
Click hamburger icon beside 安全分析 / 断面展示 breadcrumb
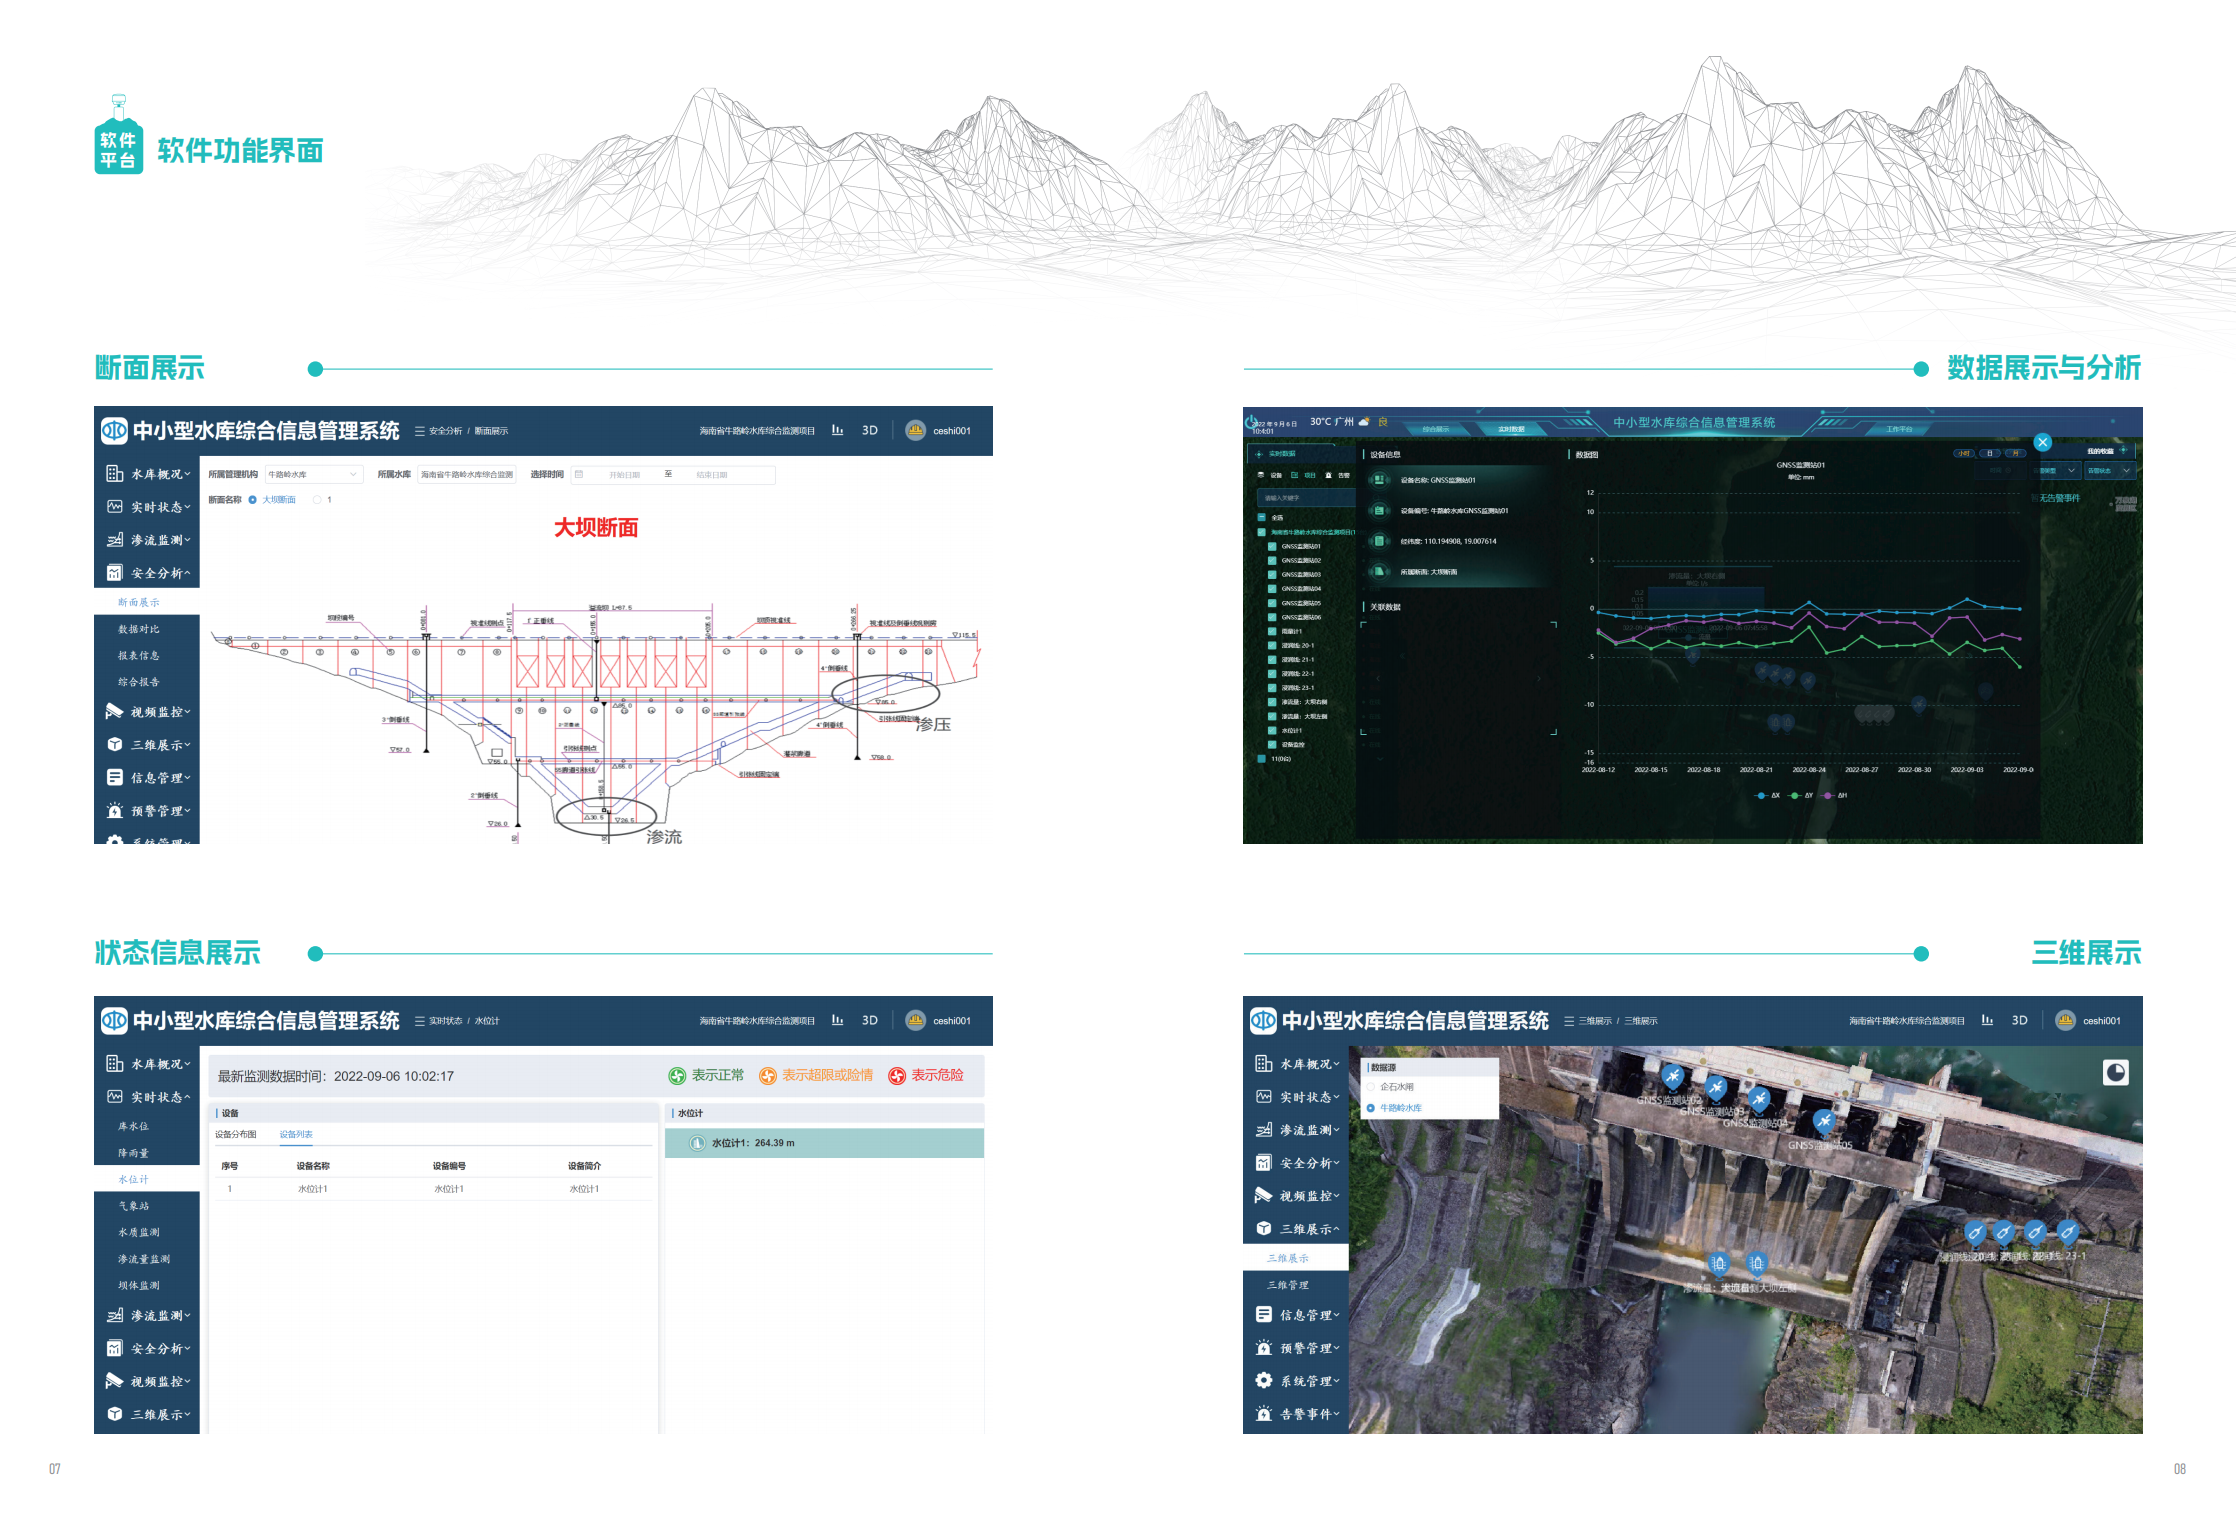point(420,431)
